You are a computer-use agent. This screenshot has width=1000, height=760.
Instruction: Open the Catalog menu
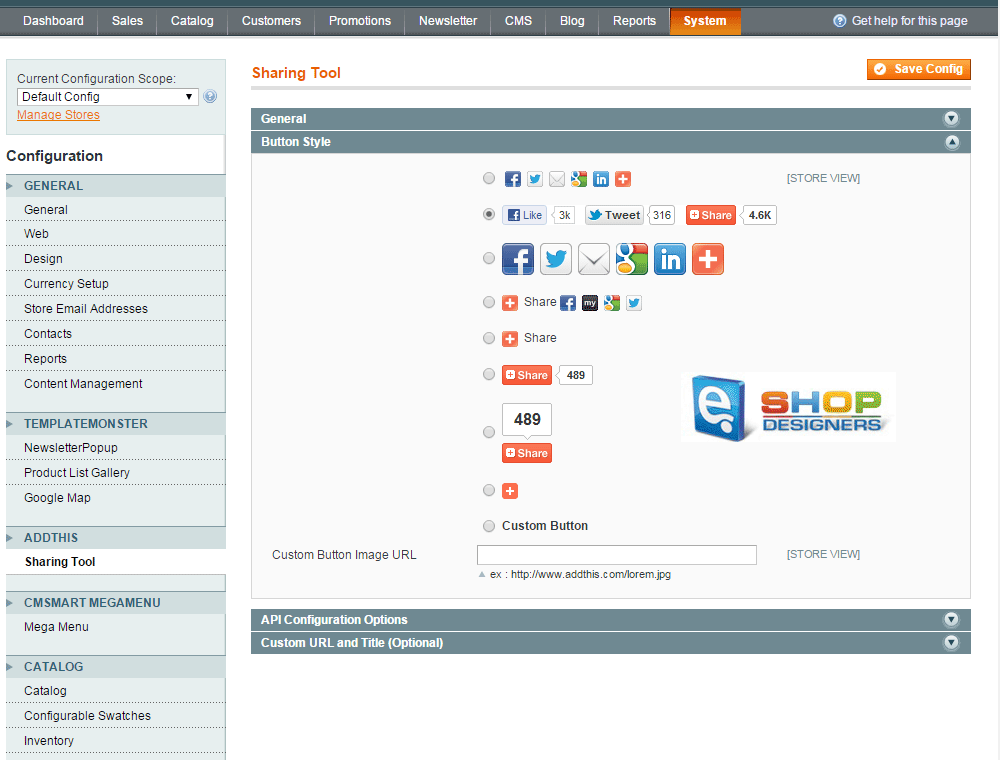point(192,21)
